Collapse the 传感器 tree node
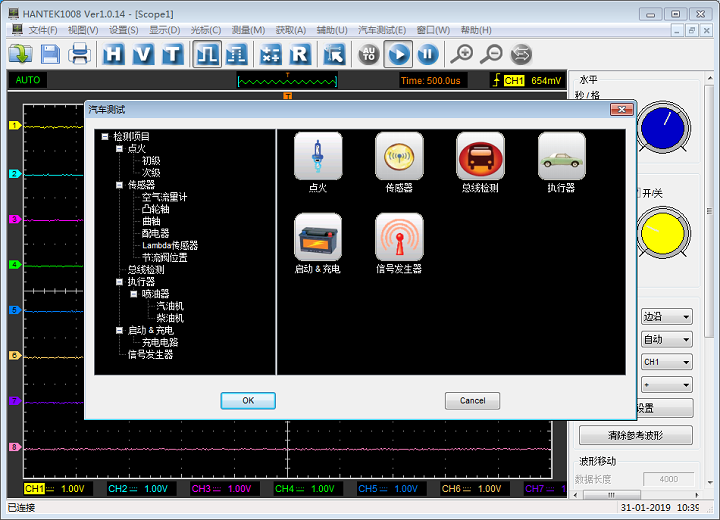The image size is (720, 520). tap(119, 185)
